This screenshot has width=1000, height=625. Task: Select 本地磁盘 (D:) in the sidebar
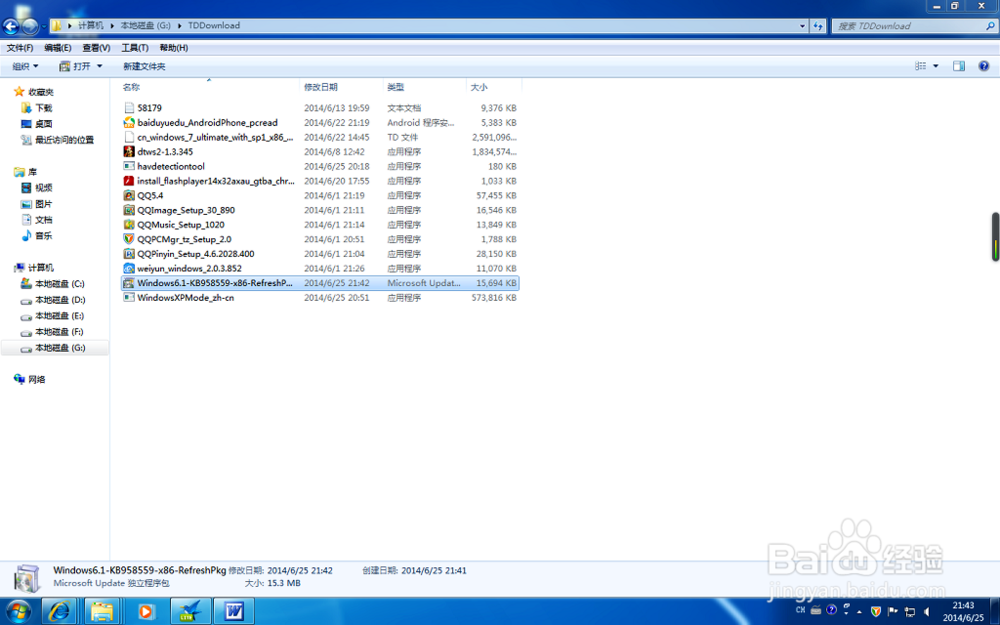coord(53,300)
